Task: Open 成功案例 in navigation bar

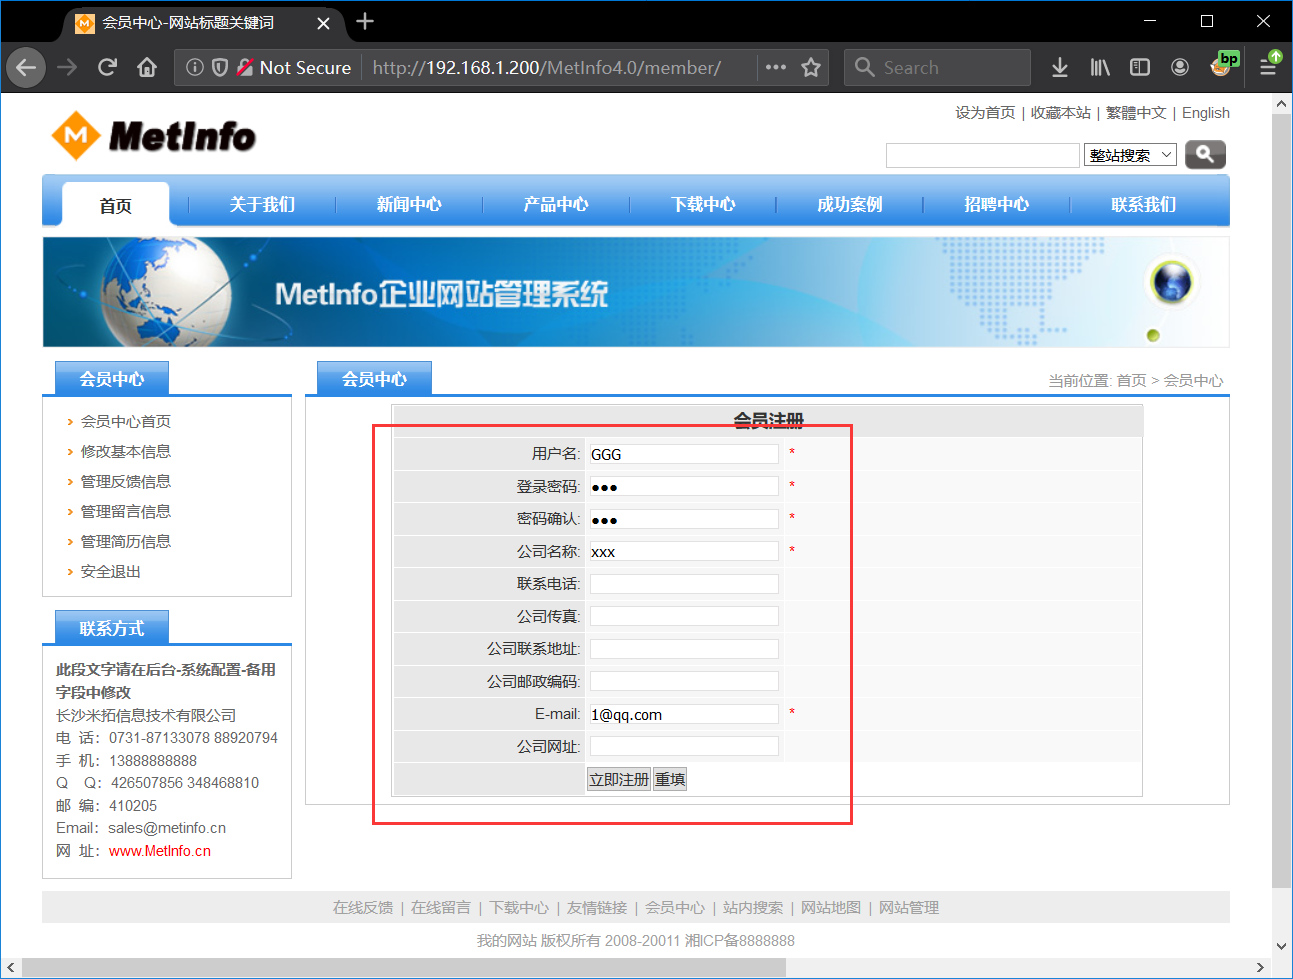Action: pyautogui.click(x=850, y=205)
